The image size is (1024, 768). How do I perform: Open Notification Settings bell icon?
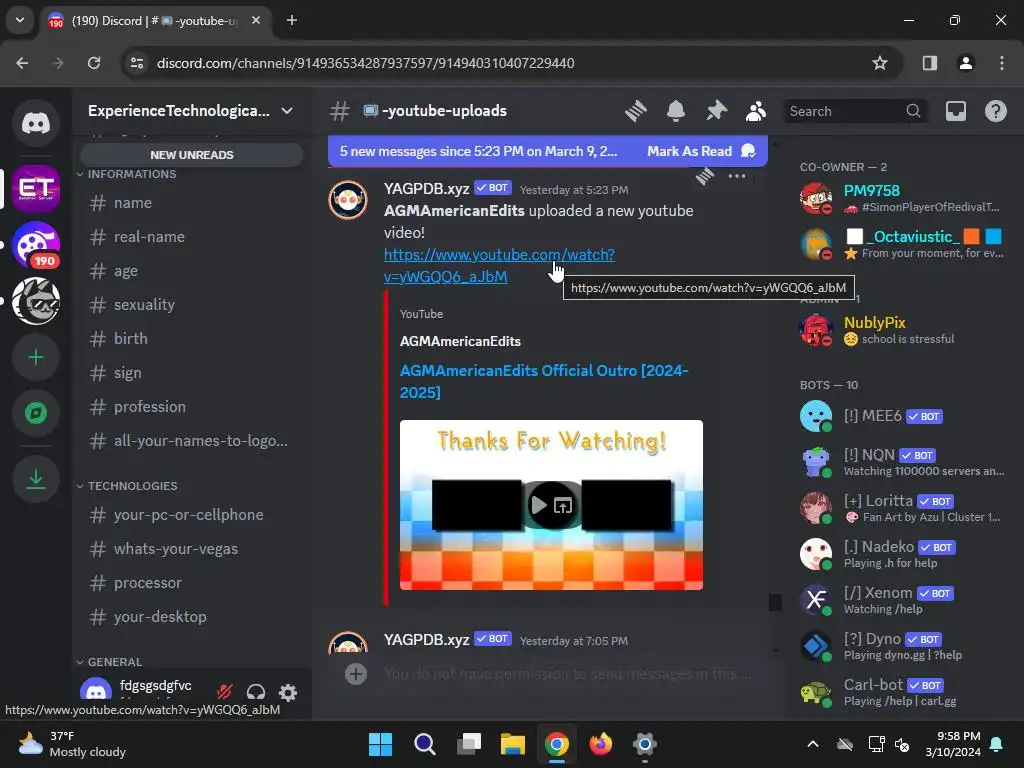pos(676,111)
